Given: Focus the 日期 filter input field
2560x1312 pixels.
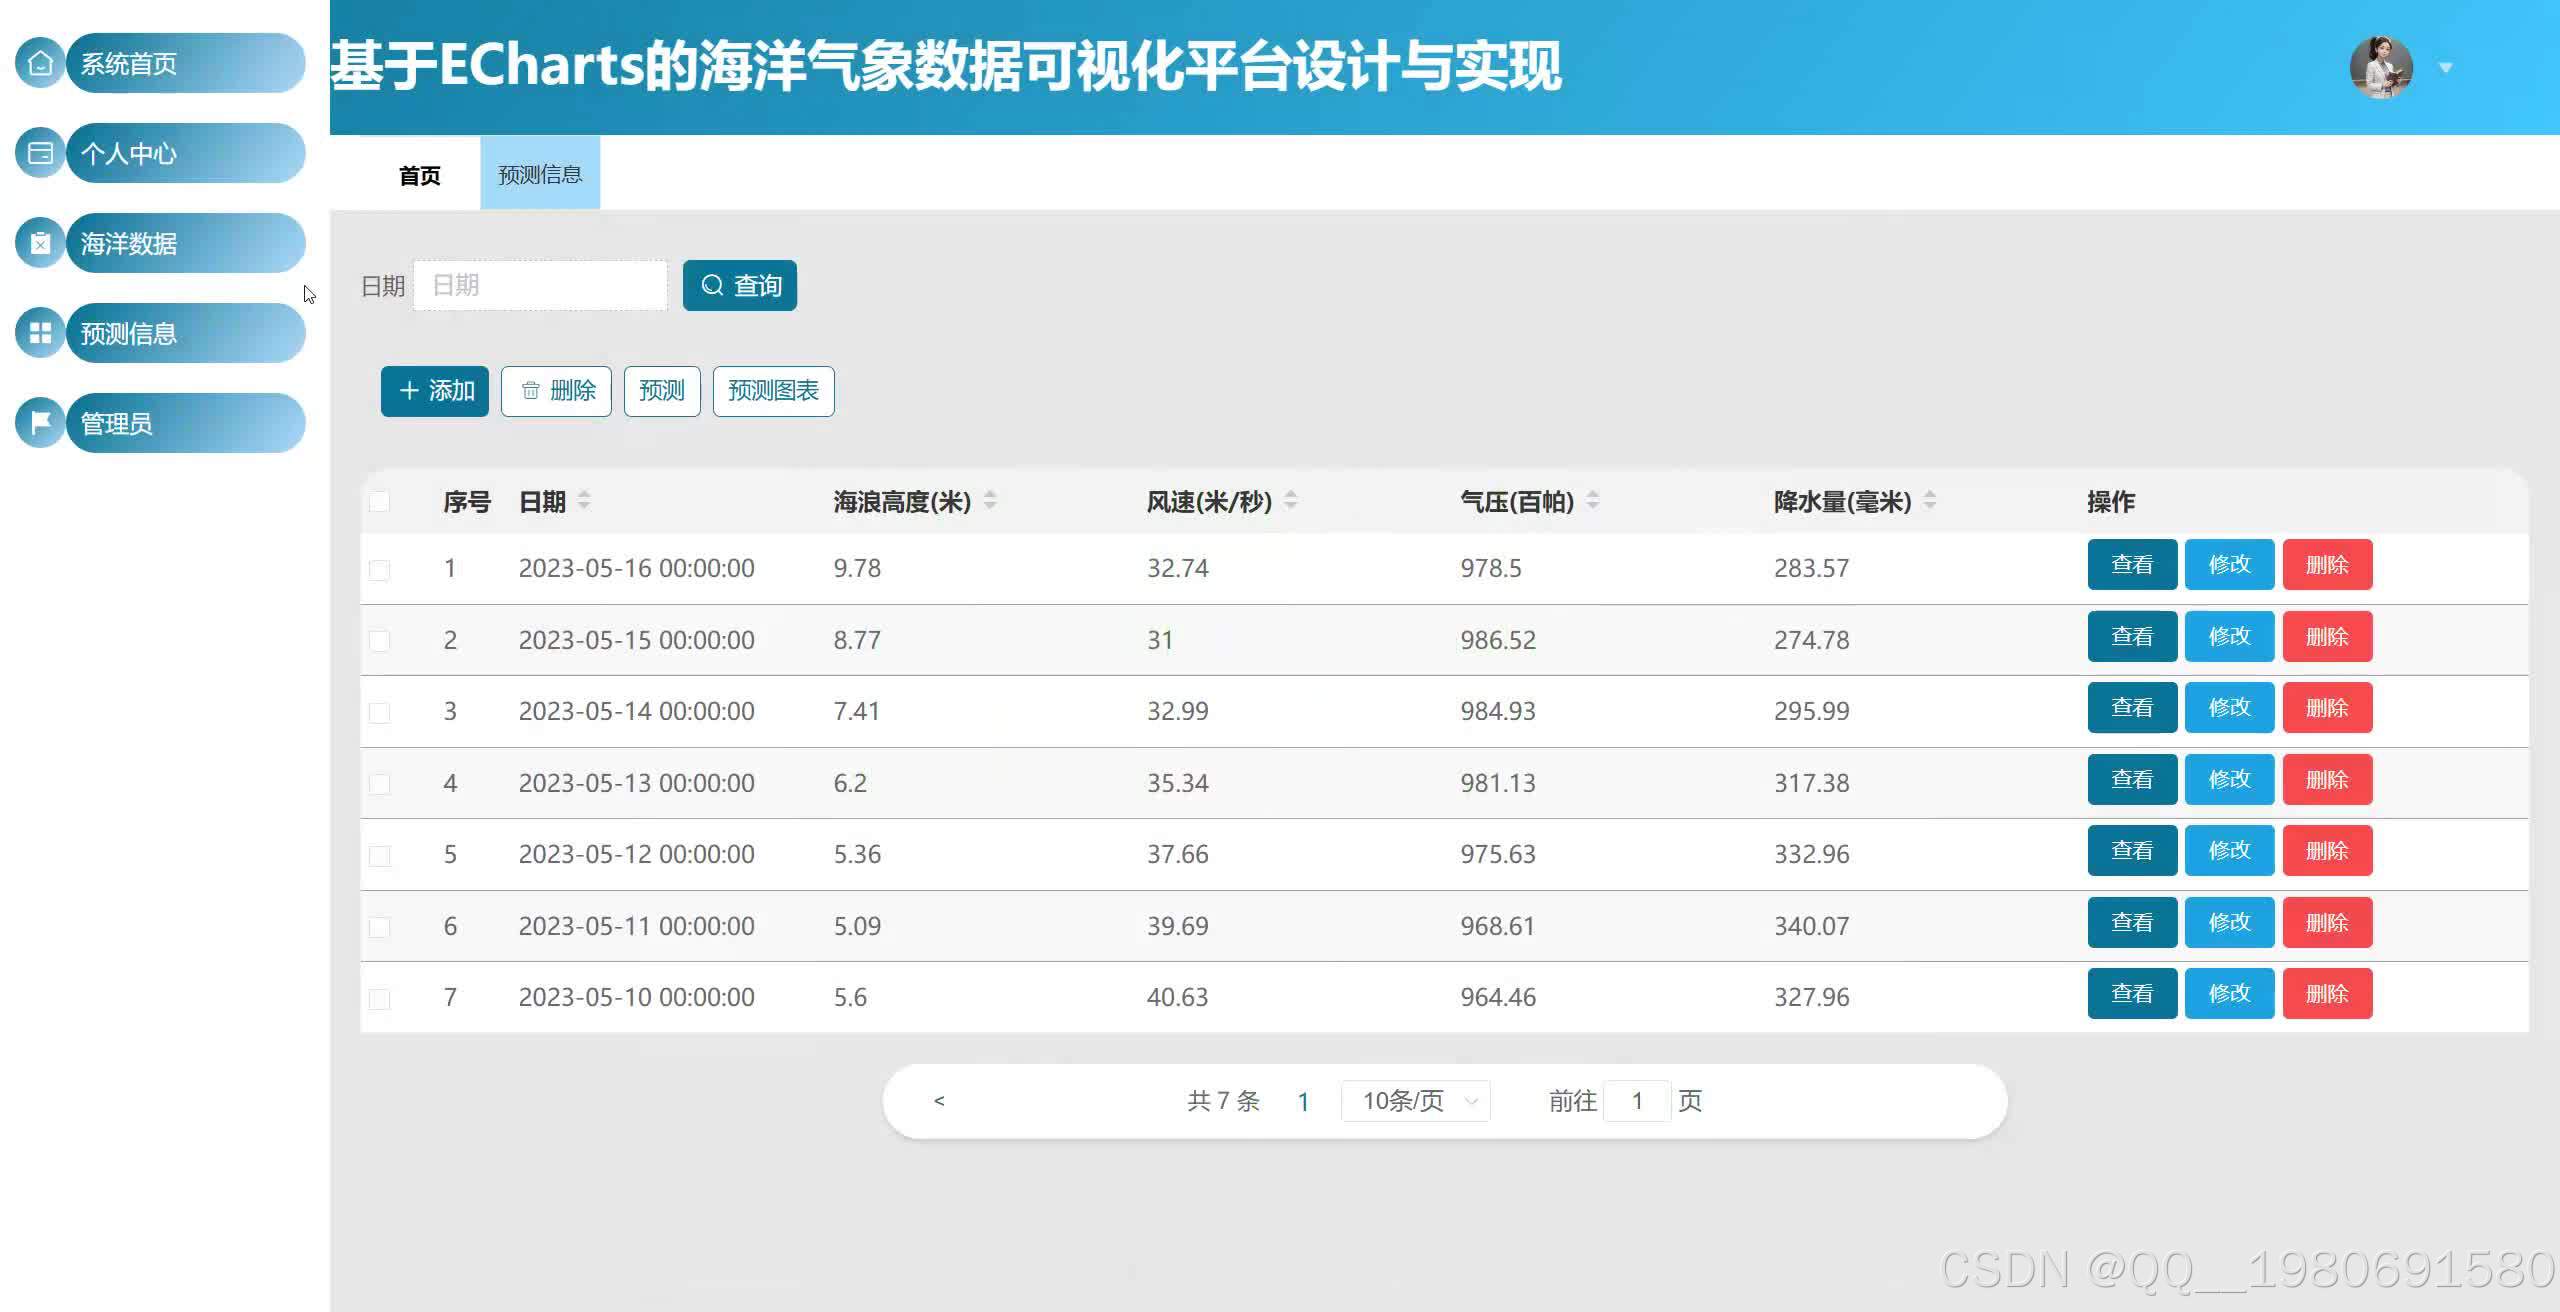Looking at the screenshot, I should coord(540,286).
